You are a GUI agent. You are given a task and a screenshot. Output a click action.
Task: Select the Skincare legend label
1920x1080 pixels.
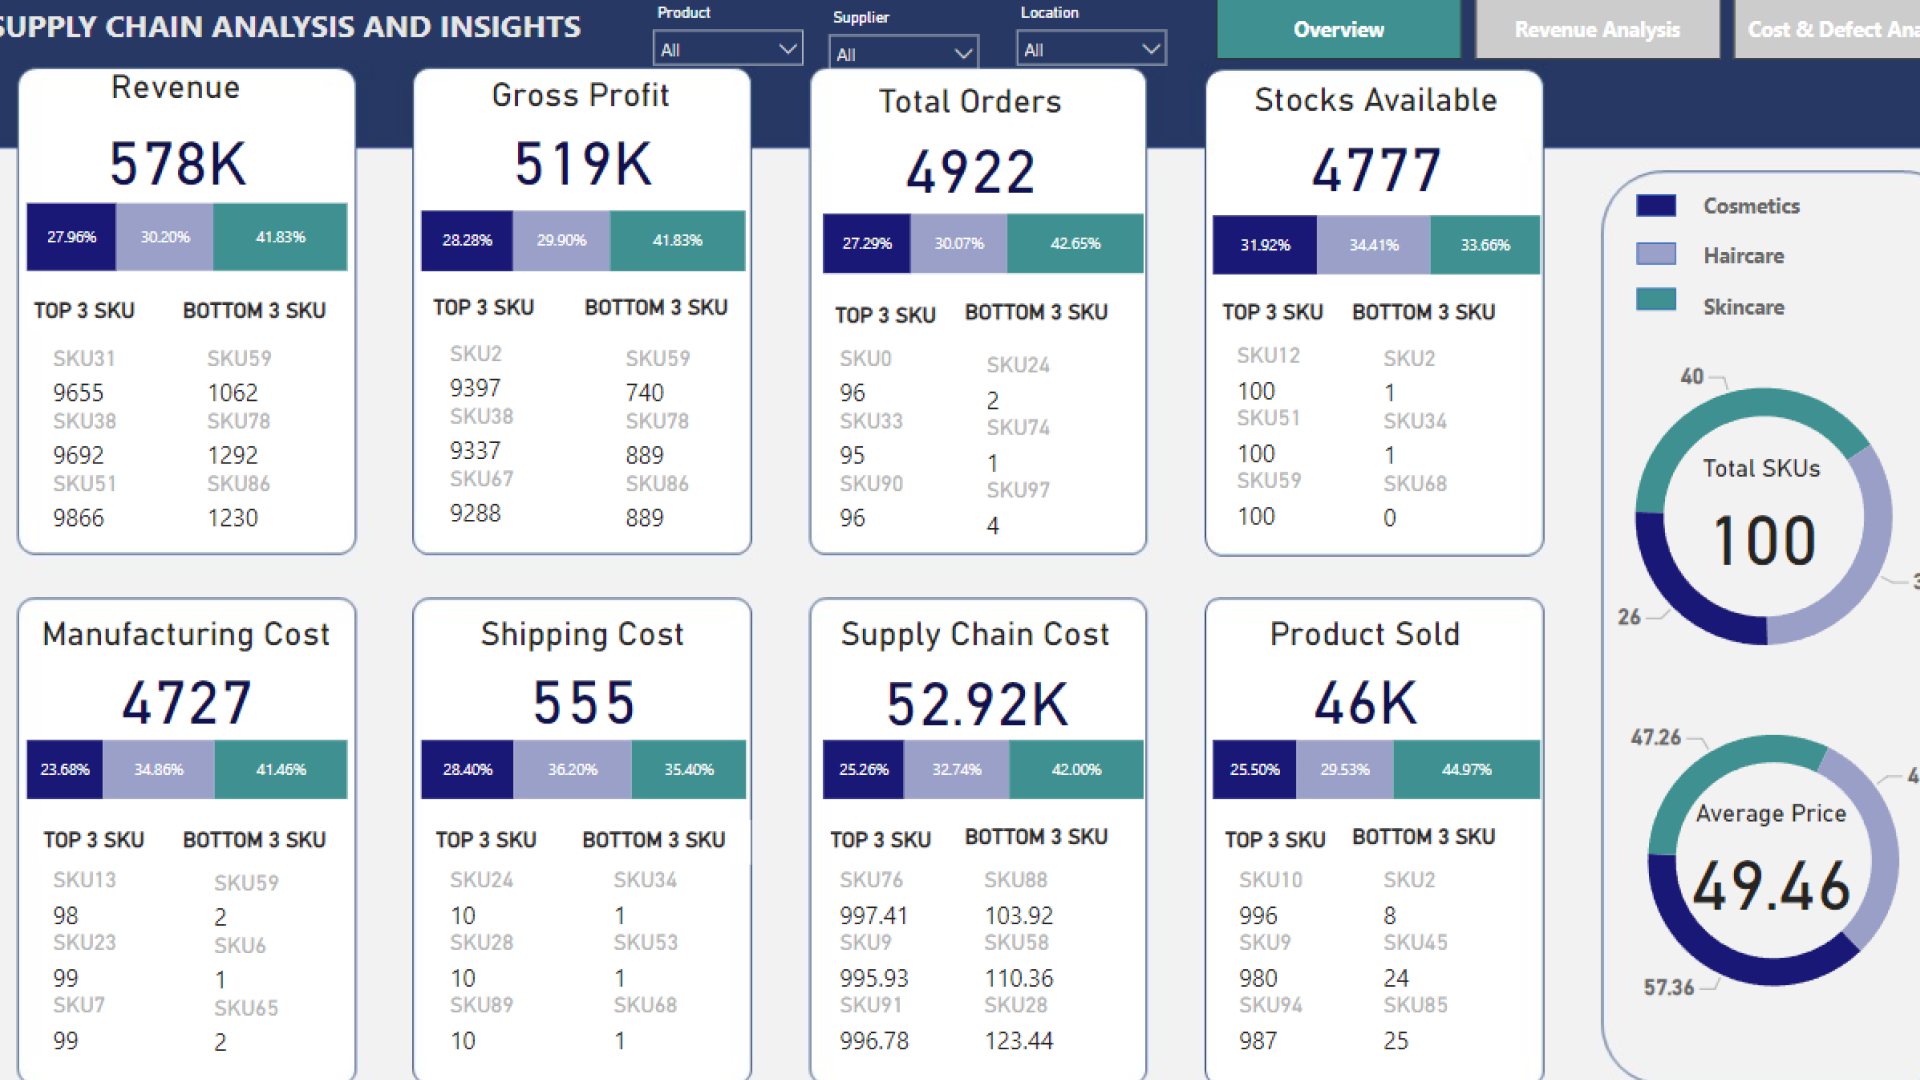(1743, 307)
